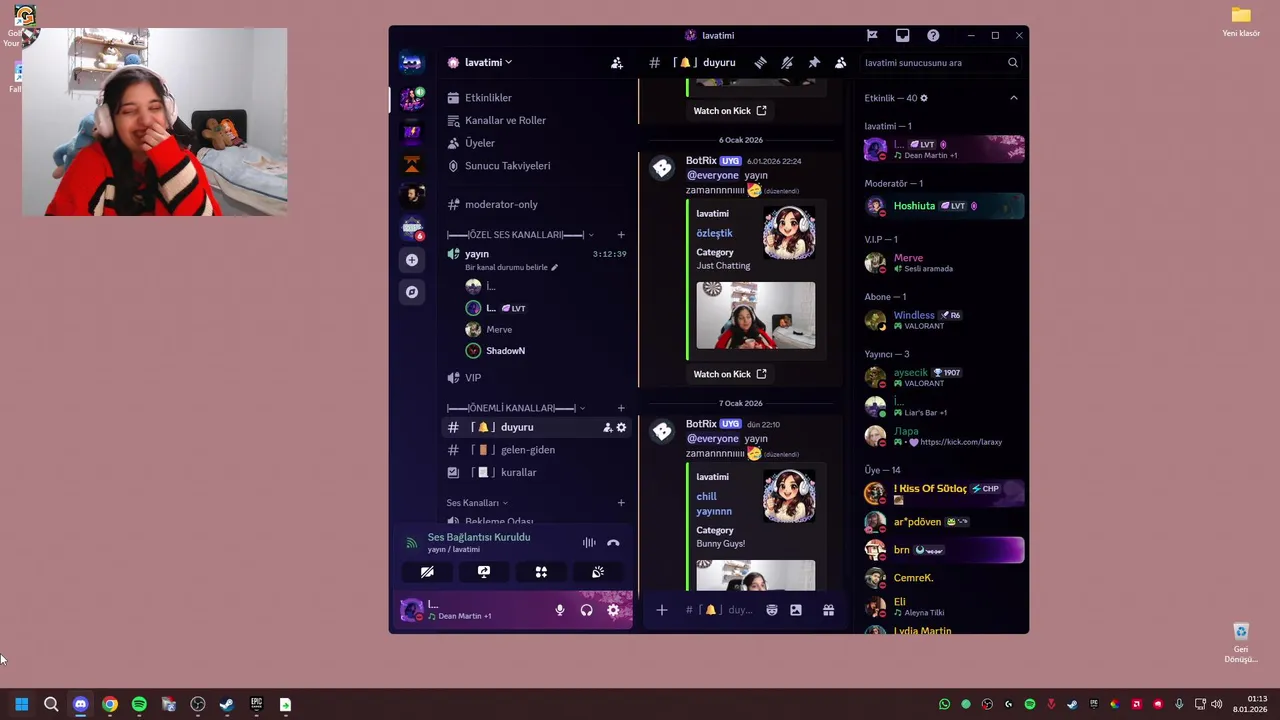Add channel to ÖNEMLİ KANALLAR plus

(x=621, y=408)
